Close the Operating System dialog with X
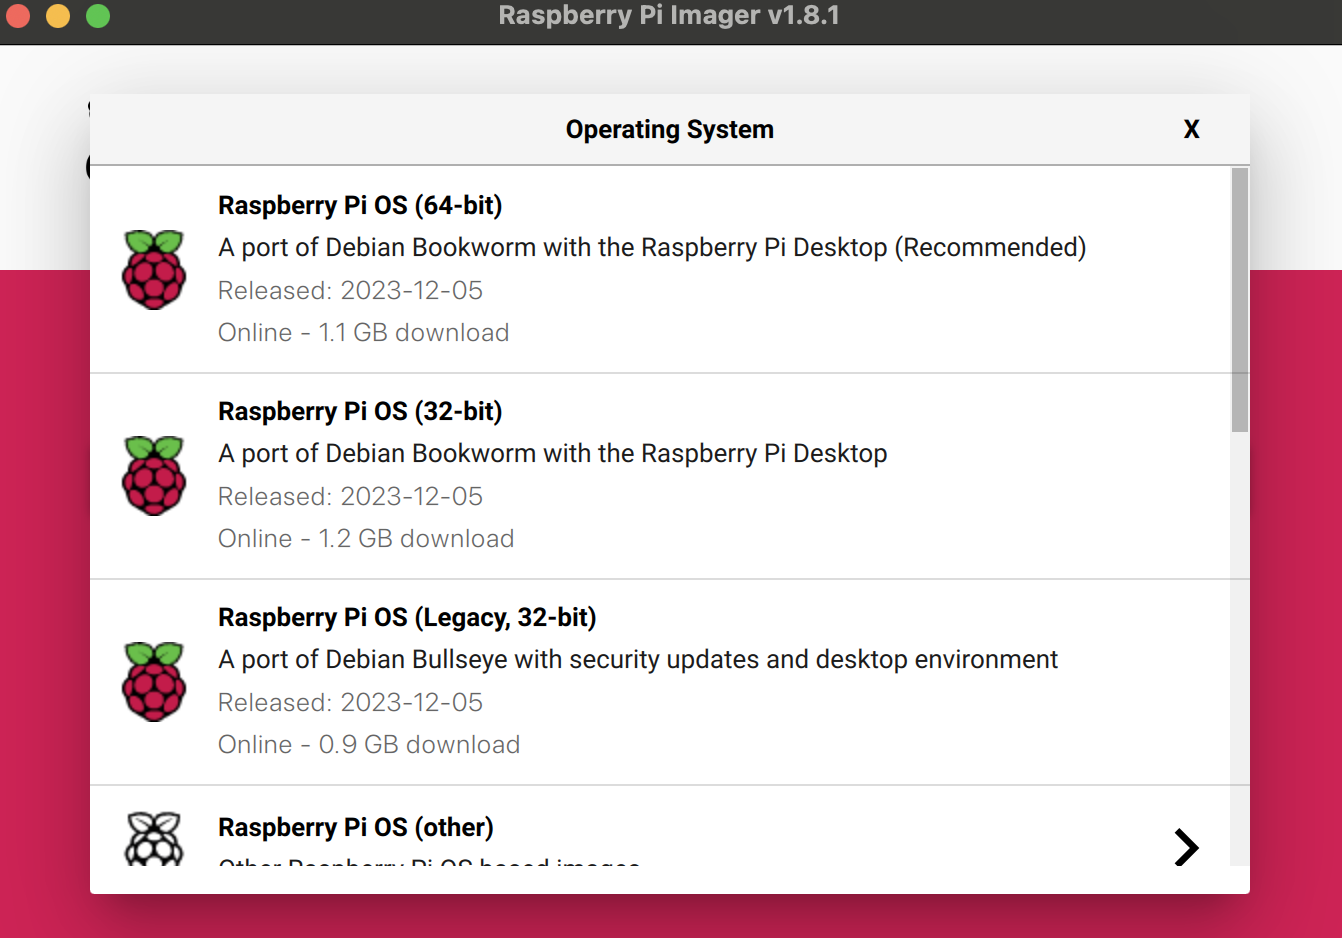 pos(1191,129)
